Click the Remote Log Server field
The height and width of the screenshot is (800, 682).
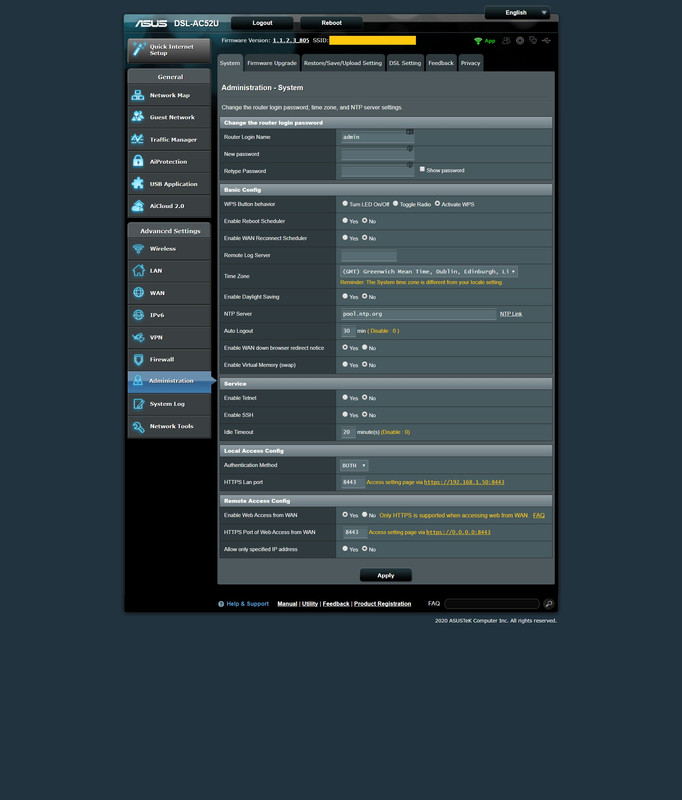coord(368,255)
